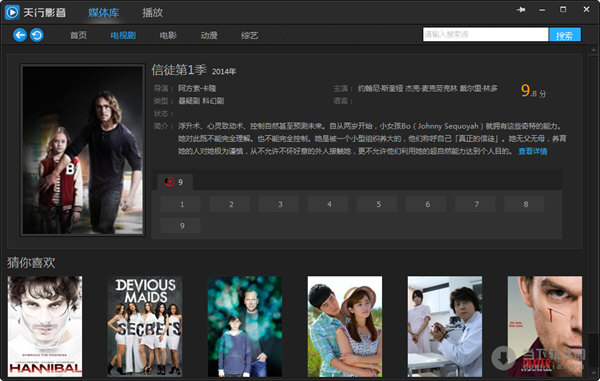The image size is (600, 381).
Task: Focus the search keyword input field
Action: [x=486, y=34]
